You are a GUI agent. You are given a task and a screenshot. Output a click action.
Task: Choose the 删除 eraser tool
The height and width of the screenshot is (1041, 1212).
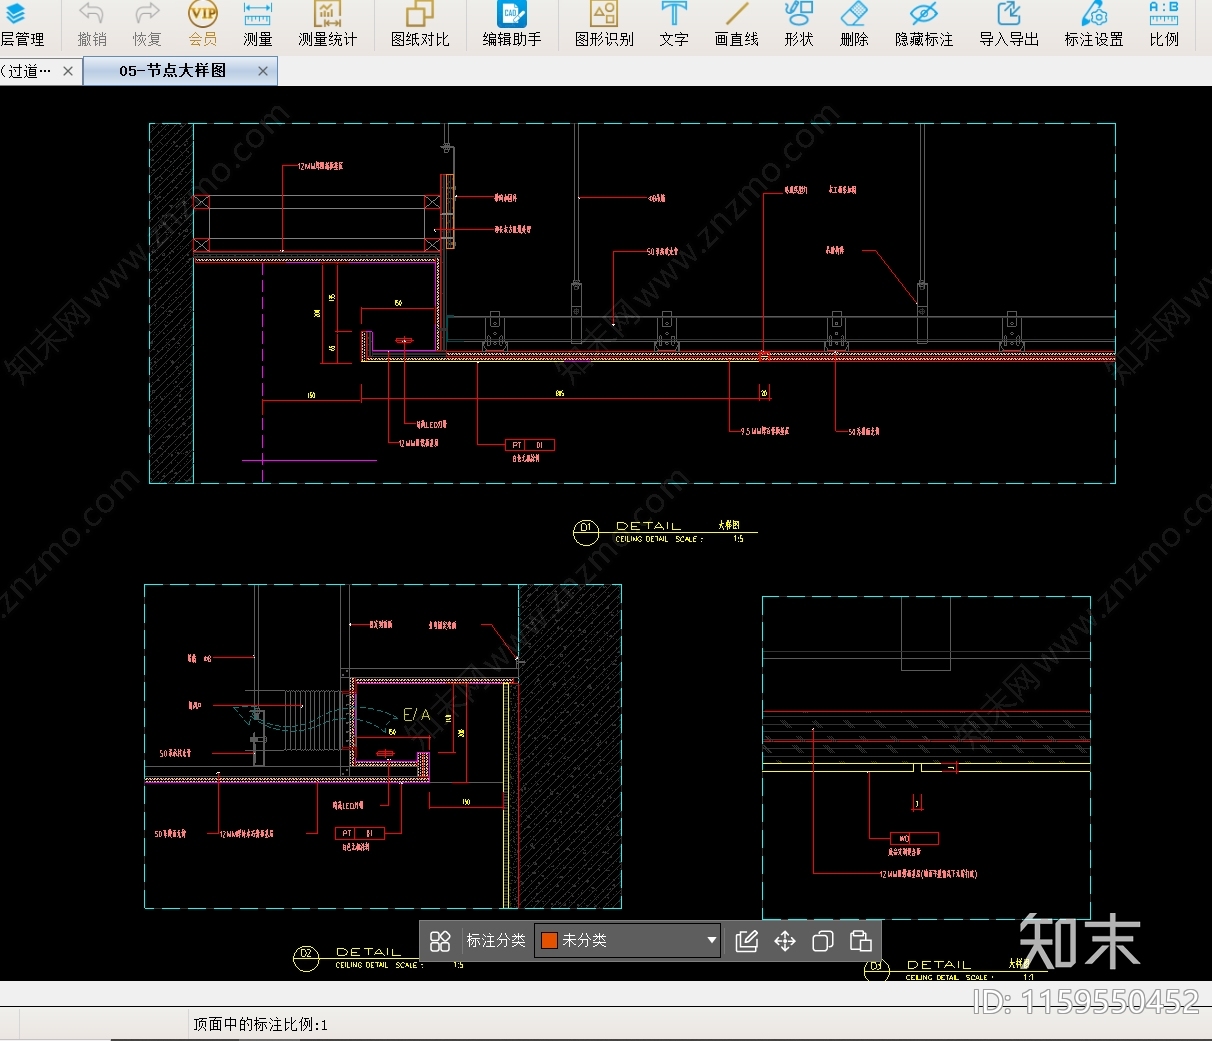[854, 25]
